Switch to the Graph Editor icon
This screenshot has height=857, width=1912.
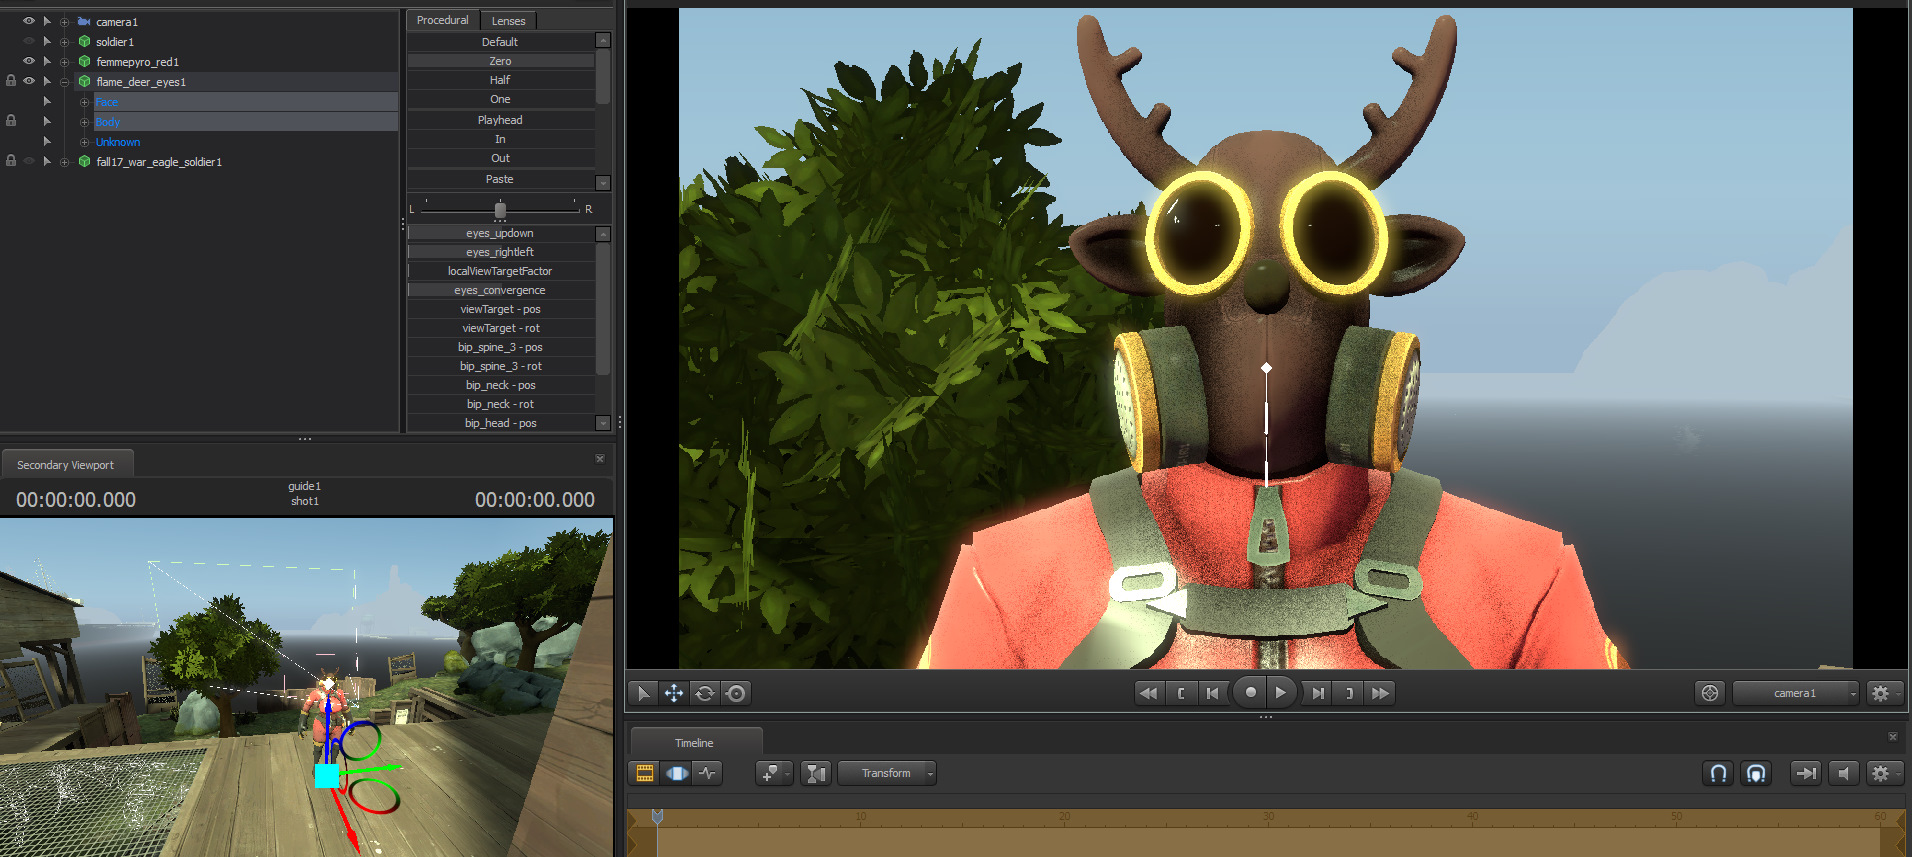tap(708, 773)
